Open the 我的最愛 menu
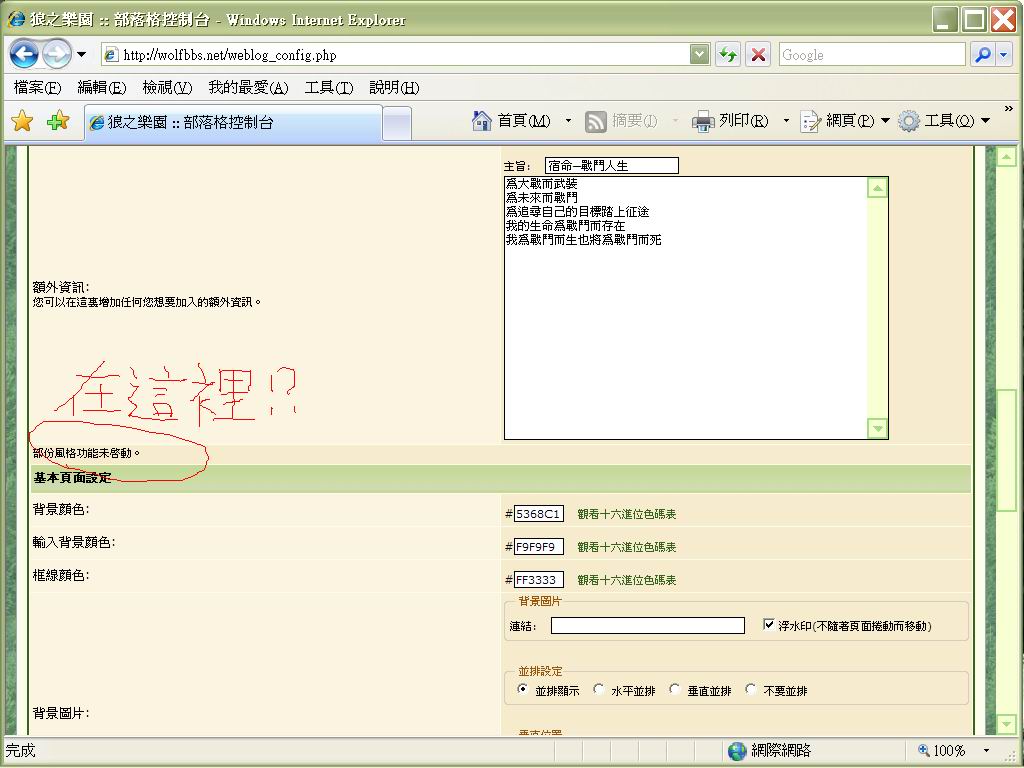 [x=247, y=88]
